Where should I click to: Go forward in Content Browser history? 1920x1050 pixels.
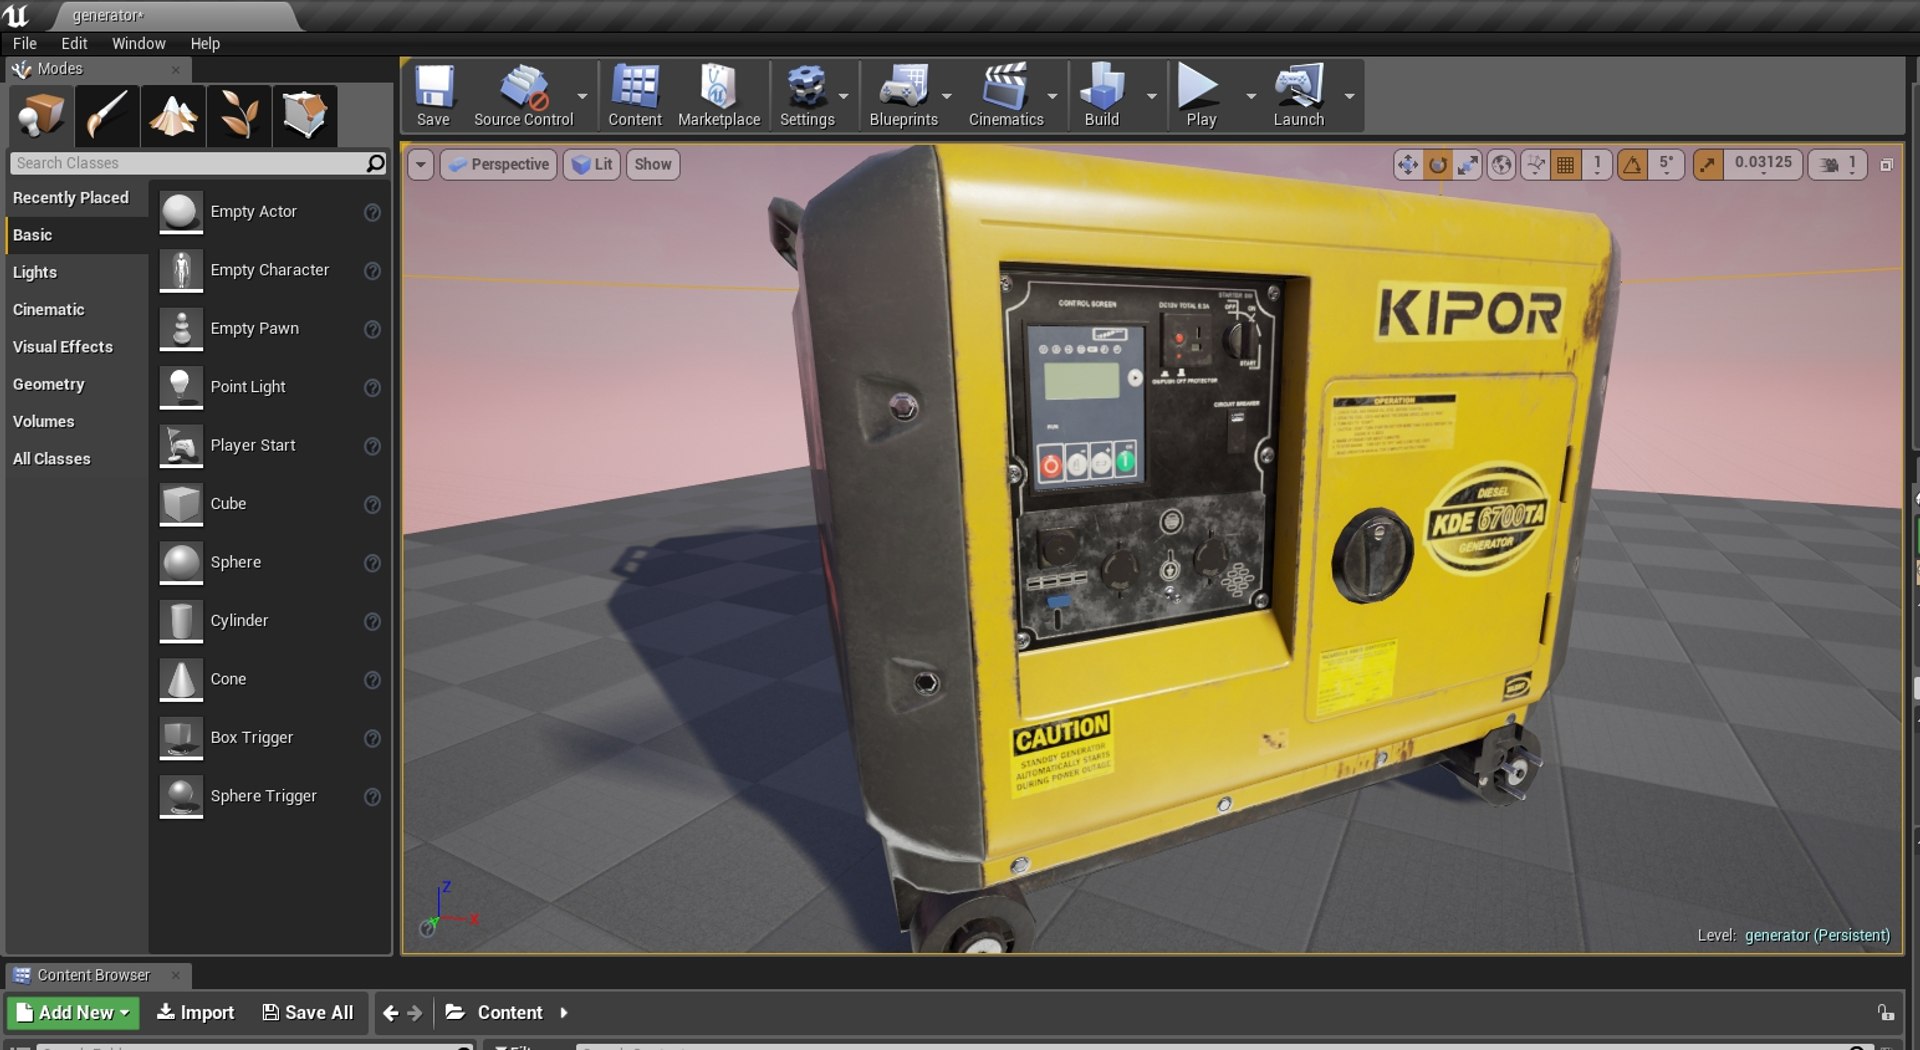[x=415, y=1013]
